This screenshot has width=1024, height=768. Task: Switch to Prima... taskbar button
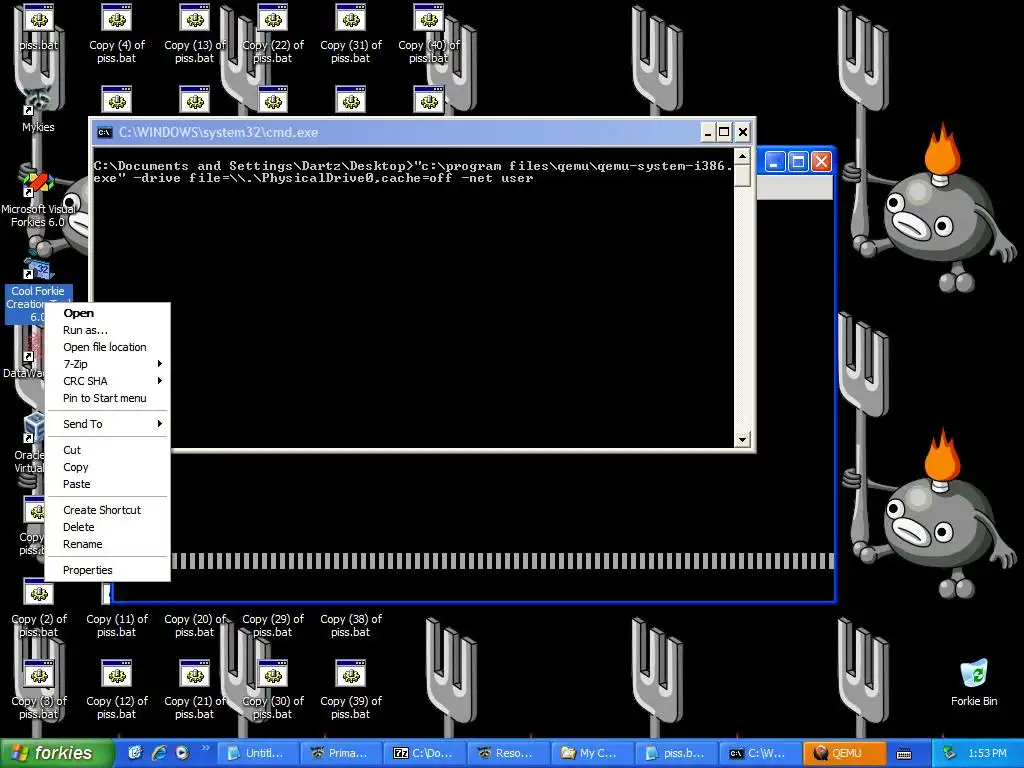341,753
